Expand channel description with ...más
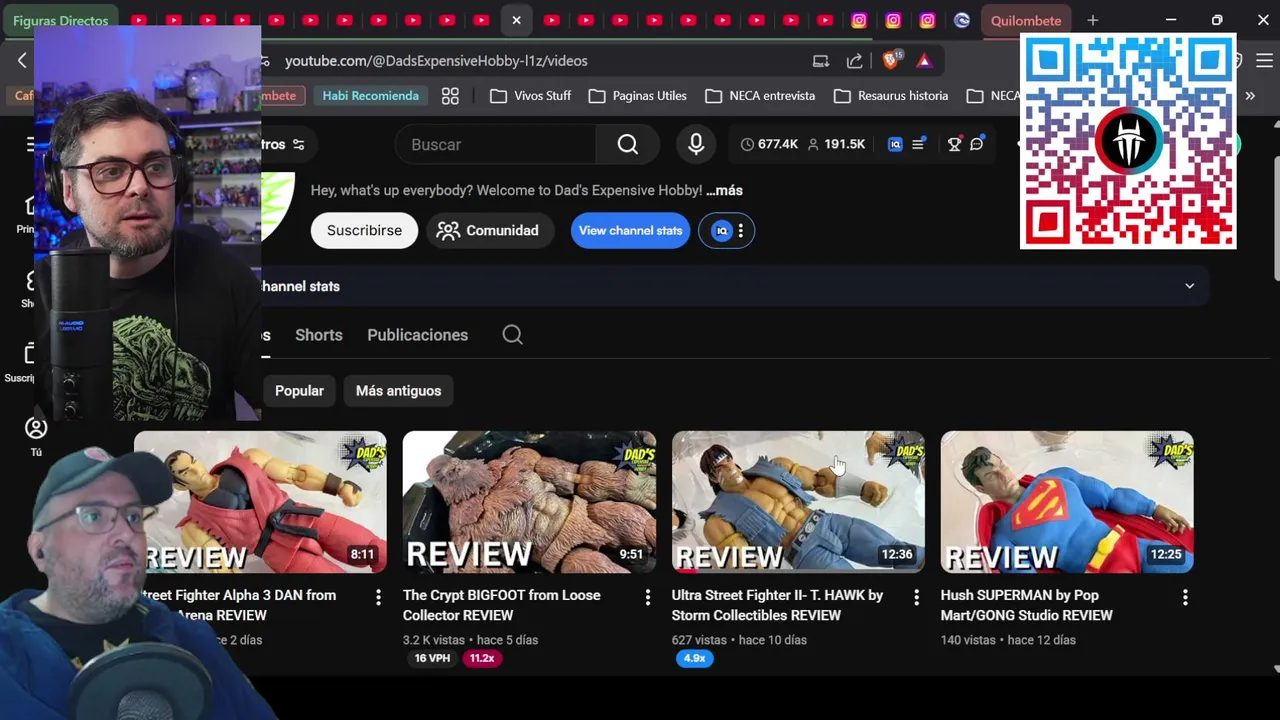The width and height of the screenshot is (1280, 720). [x=724, y=190]
